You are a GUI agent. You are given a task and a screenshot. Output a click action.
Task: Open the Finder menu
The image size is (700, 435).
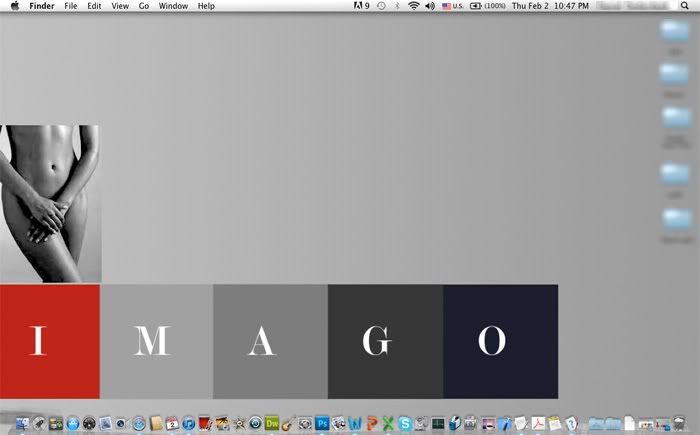(42, 6)
